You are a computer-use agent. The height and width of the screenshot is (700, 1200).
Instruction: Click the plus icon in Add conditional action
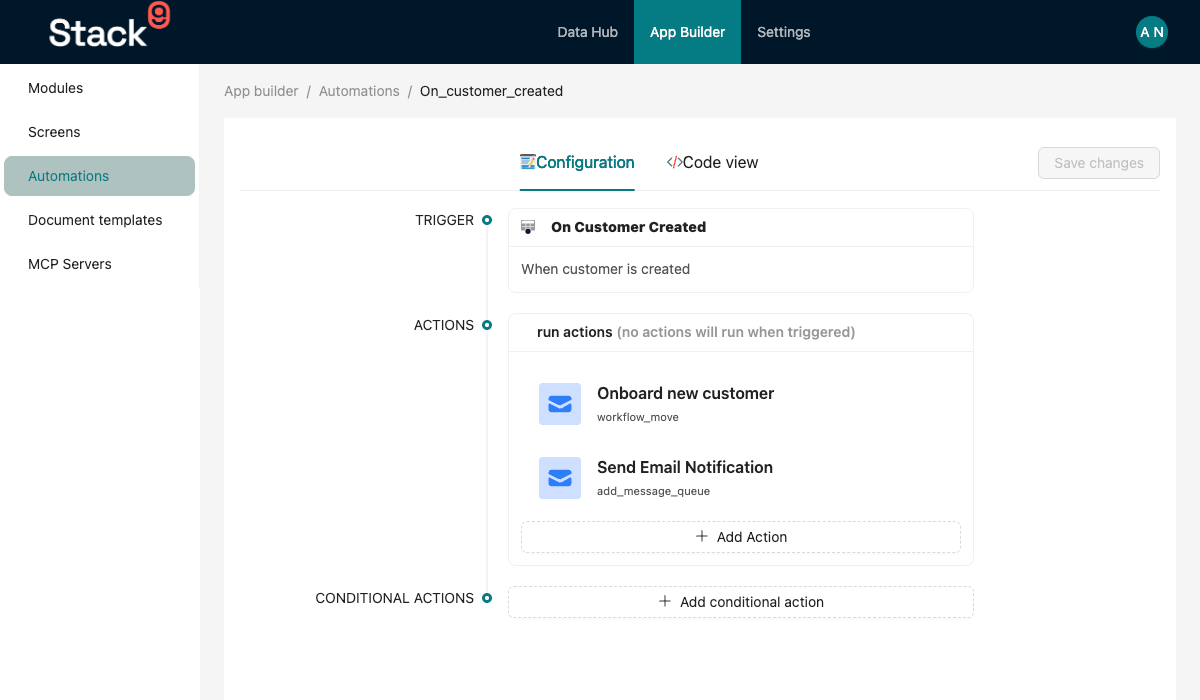coord(665,602)
